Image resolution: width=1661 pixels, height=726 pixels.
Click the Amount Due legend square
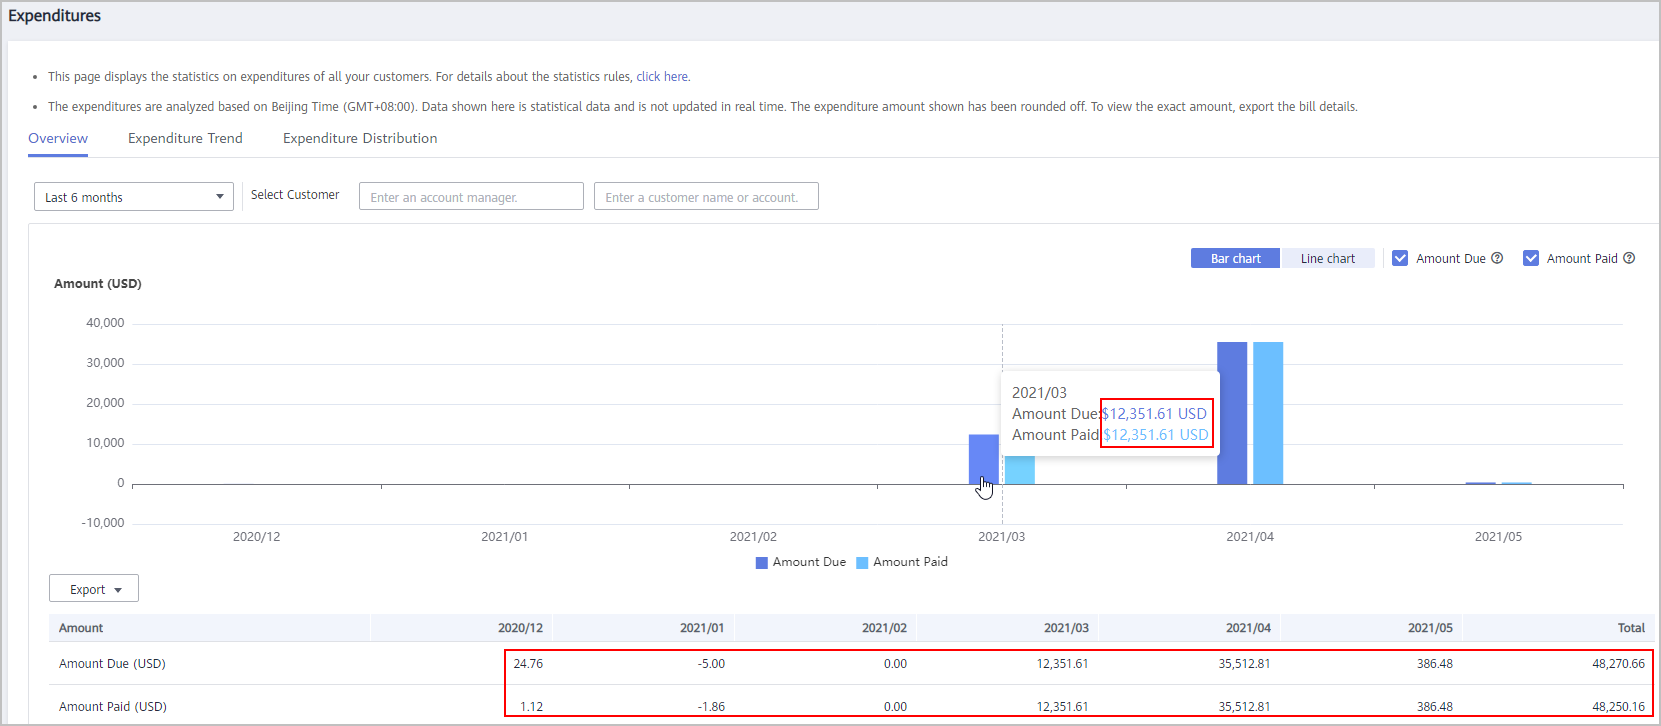tap(762, 563)
